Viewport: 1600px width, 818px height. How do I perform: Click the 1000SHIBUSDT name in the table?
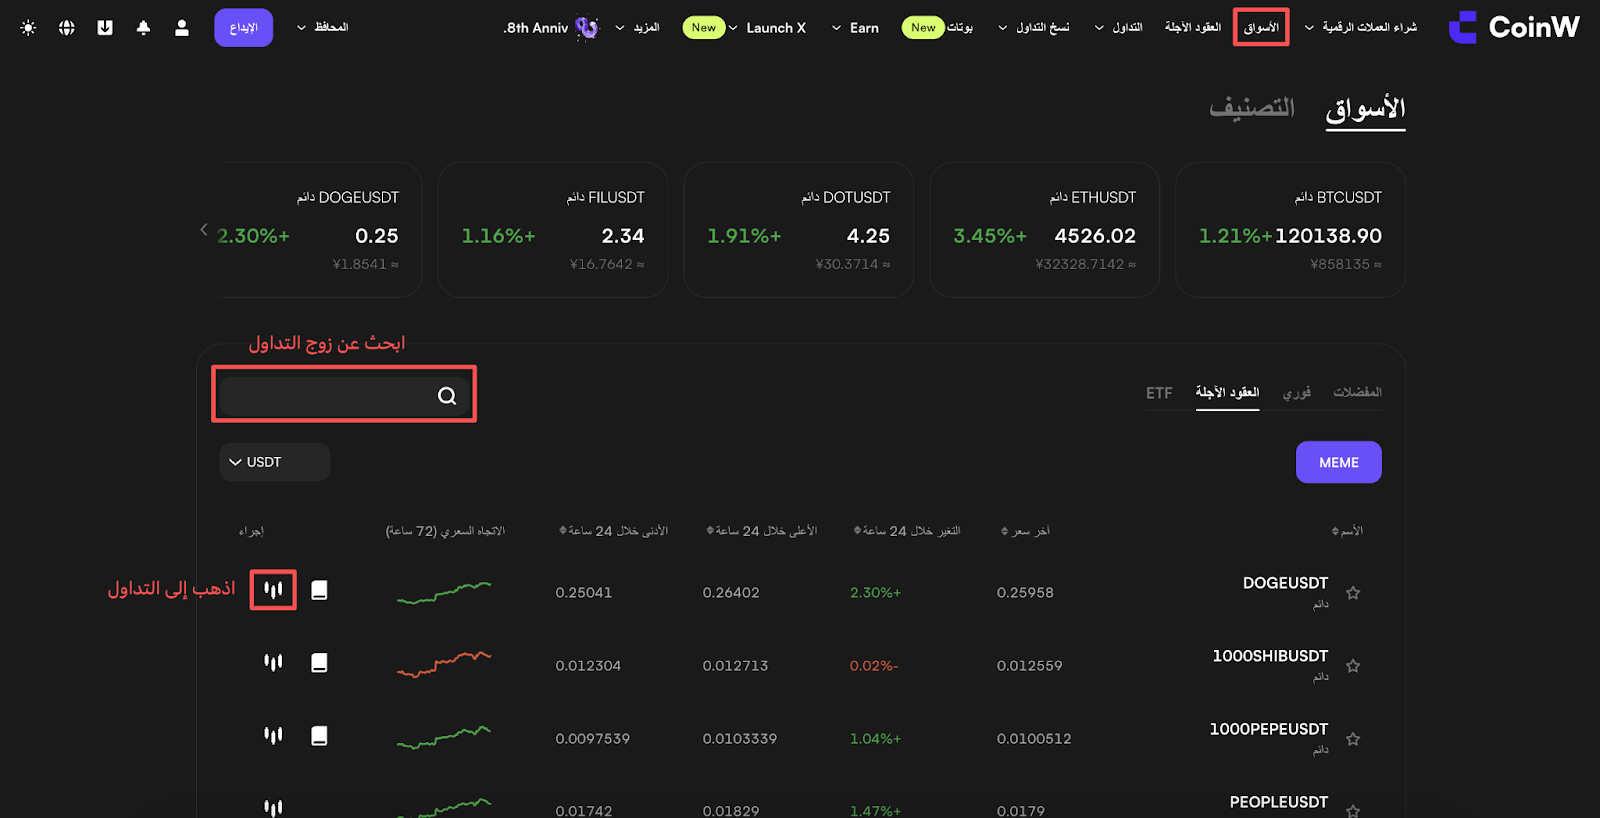[x=1270, y=656]
